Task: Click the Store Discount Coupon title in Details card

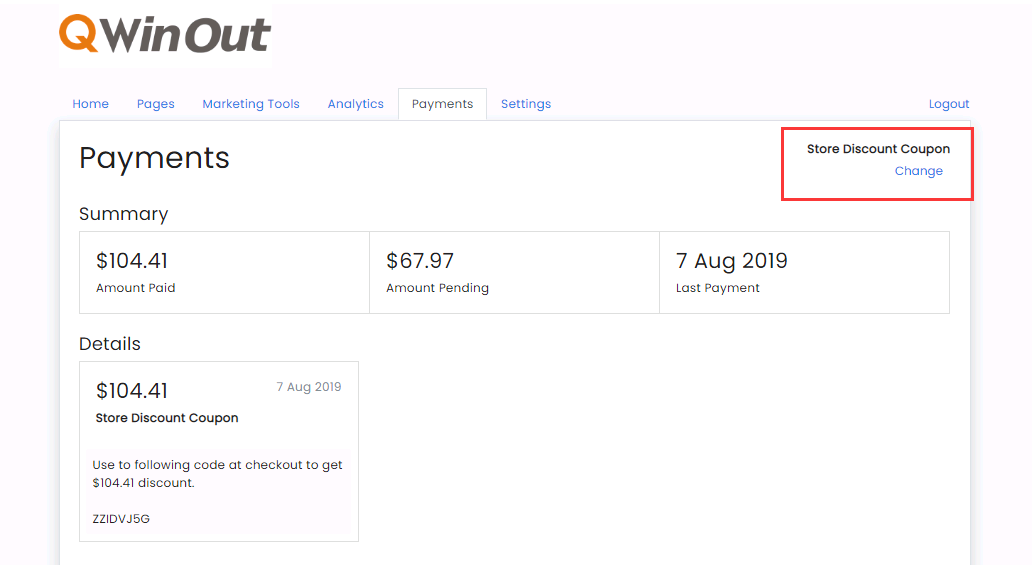Action: click(x=167, y=418)
